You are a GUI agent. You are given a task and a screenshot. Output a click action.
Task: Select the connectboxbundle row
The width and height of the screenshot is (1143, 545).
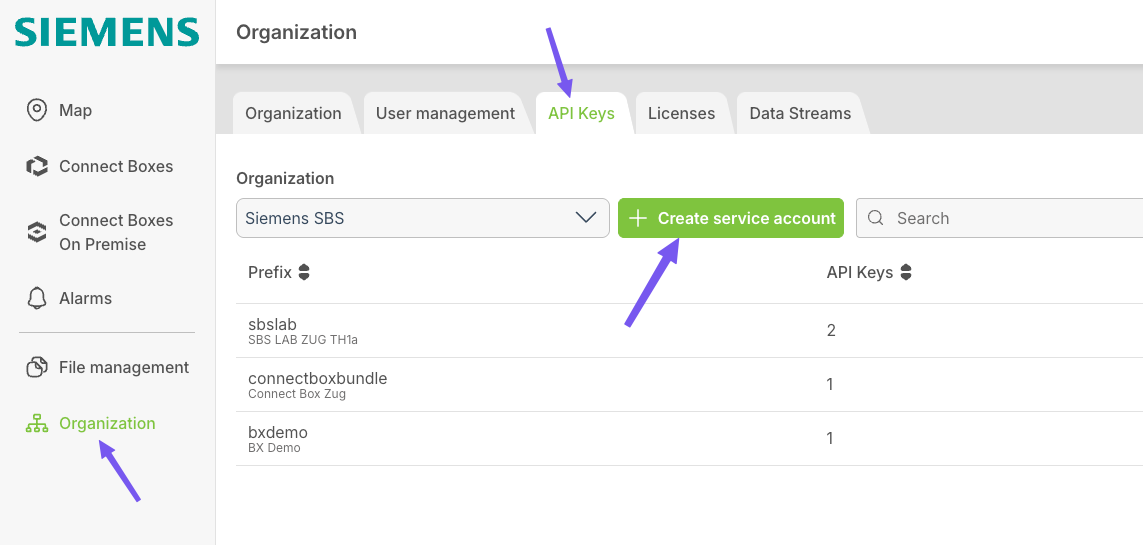click(x=690, y=385)
